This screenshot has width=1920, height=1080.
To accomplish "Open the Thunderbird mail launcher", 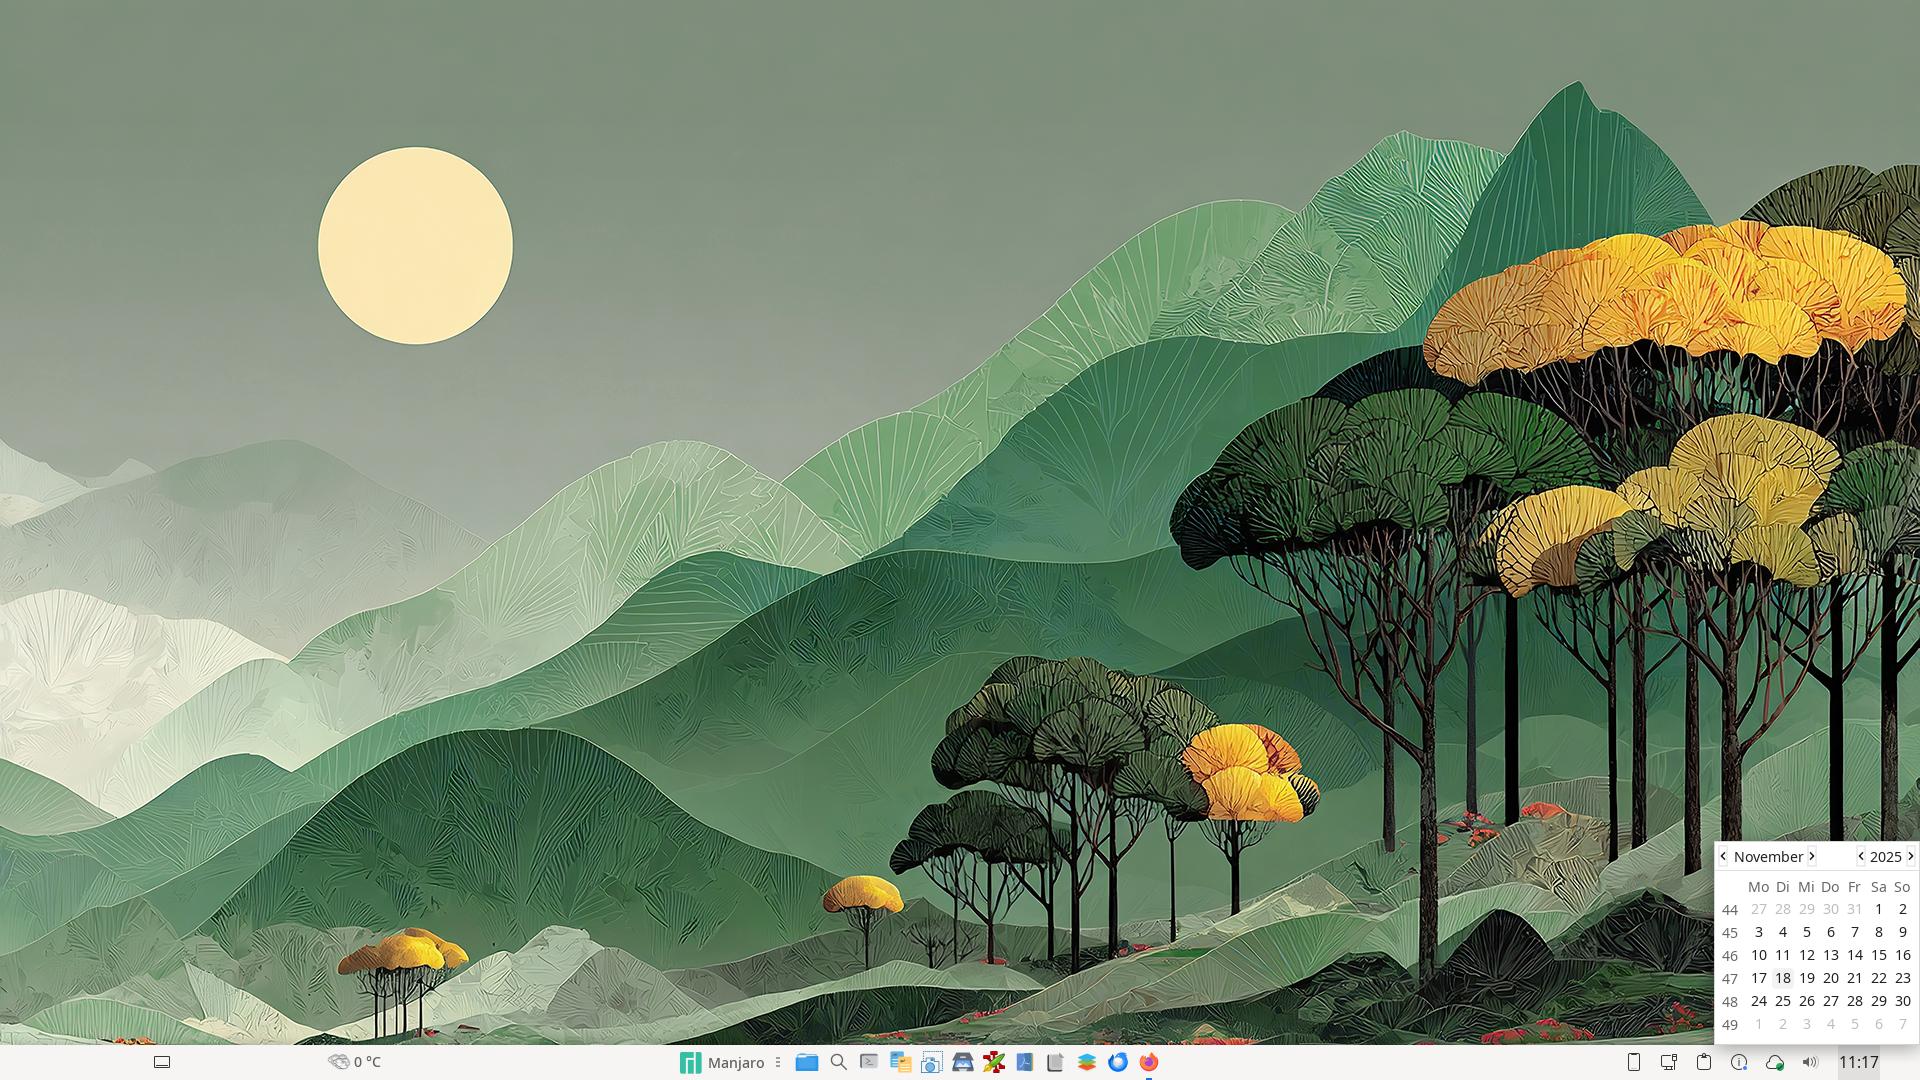I will [x=1117, y=1062].
